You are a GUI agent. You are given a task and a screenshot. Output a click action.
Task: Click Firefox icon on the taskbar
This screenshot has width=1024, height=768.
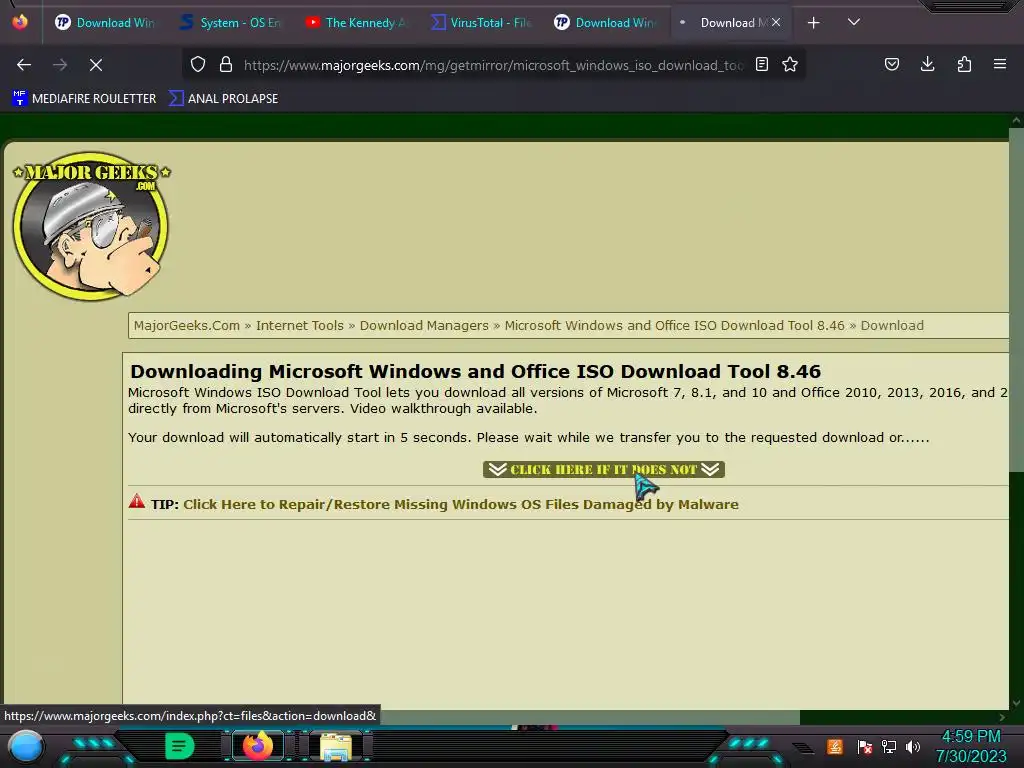(x=257, y=746)
